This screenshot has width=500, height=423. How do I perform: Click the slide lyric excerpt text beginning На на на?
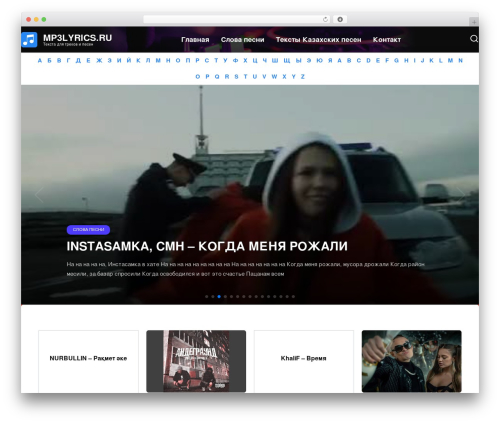(x=246, y=269)
